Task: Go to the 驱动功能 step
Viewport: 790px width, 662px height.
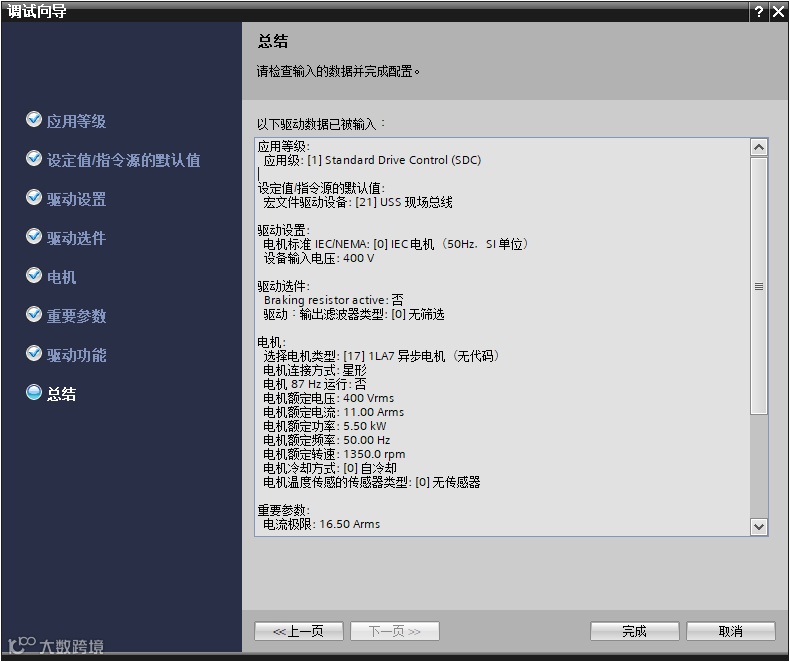Action: (76, 355)
